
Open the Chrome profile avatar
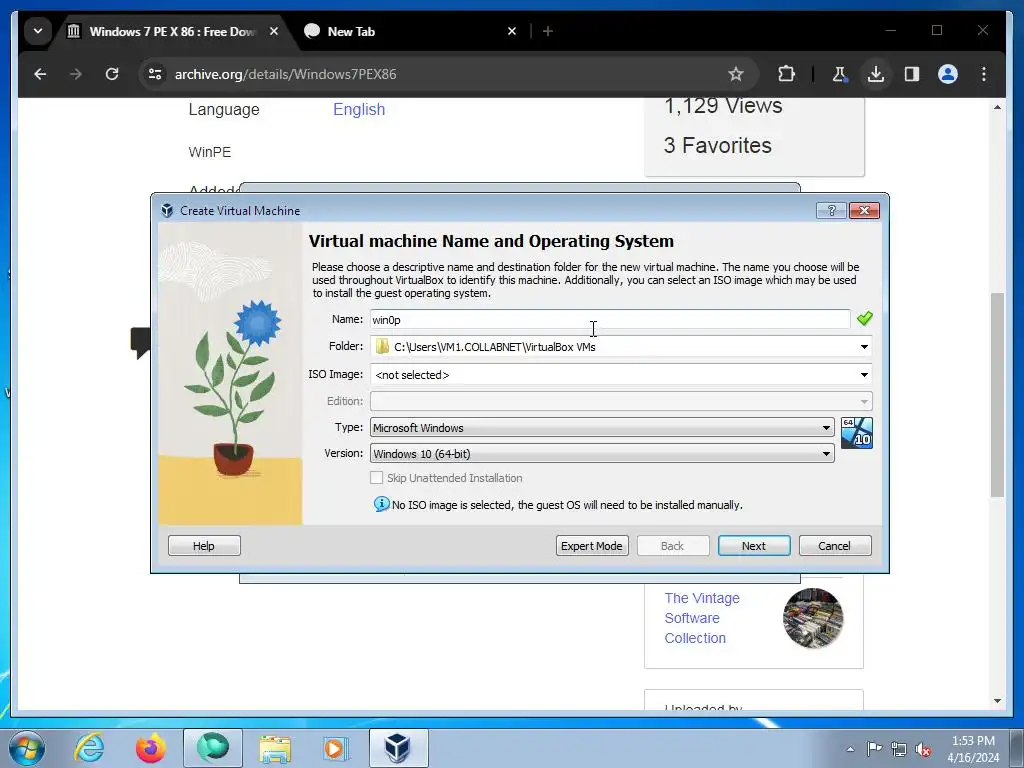[x=948, y=74]
